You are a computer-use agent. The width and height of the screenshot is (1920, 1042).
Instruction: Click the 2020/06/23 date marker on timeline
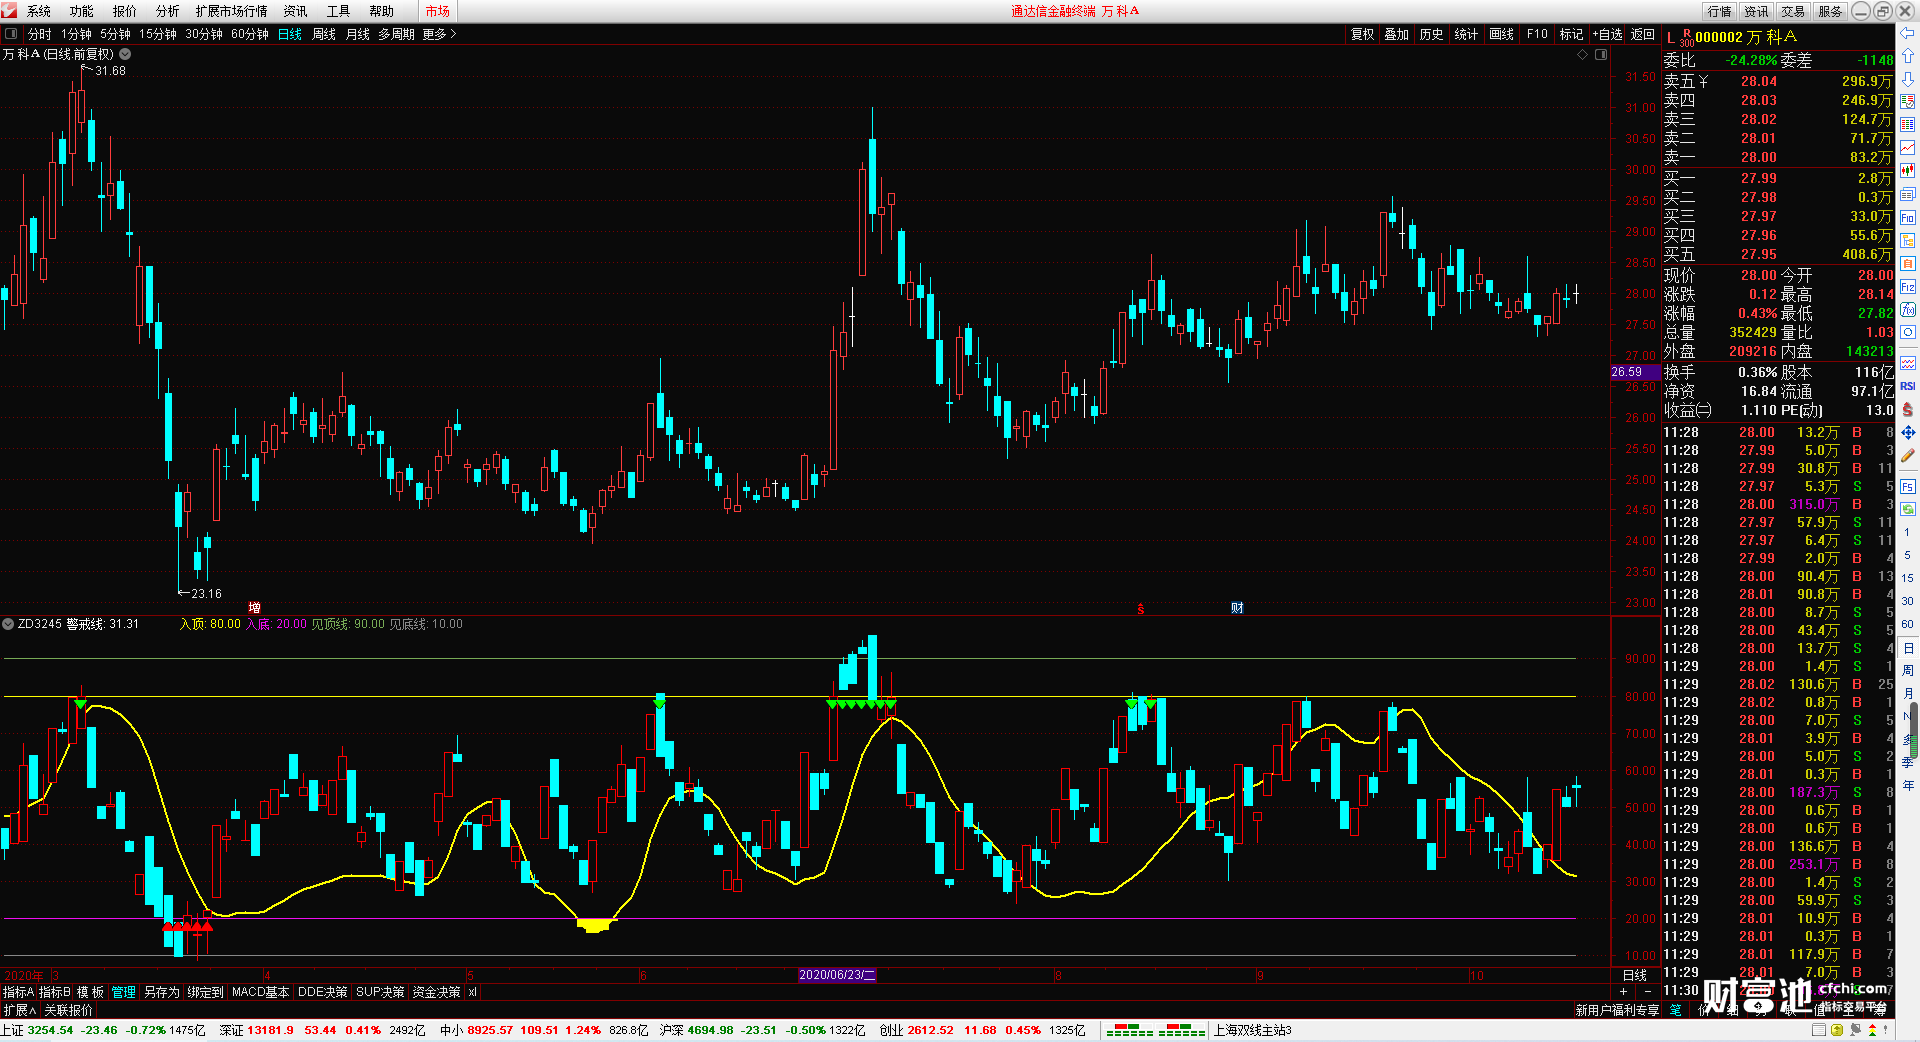point(837,975)
